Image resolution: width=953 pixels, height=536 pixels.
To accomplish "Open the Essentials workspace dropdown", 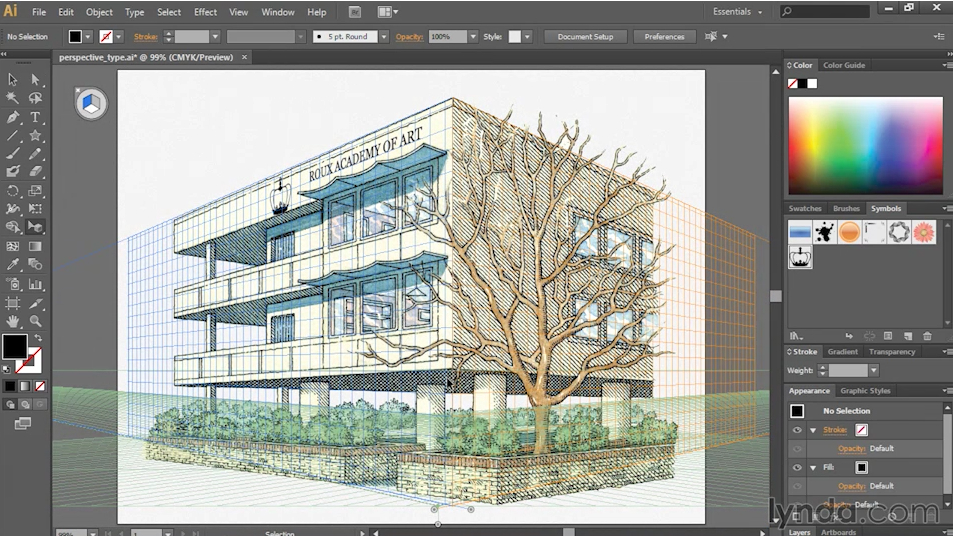I will click(737, 12).
